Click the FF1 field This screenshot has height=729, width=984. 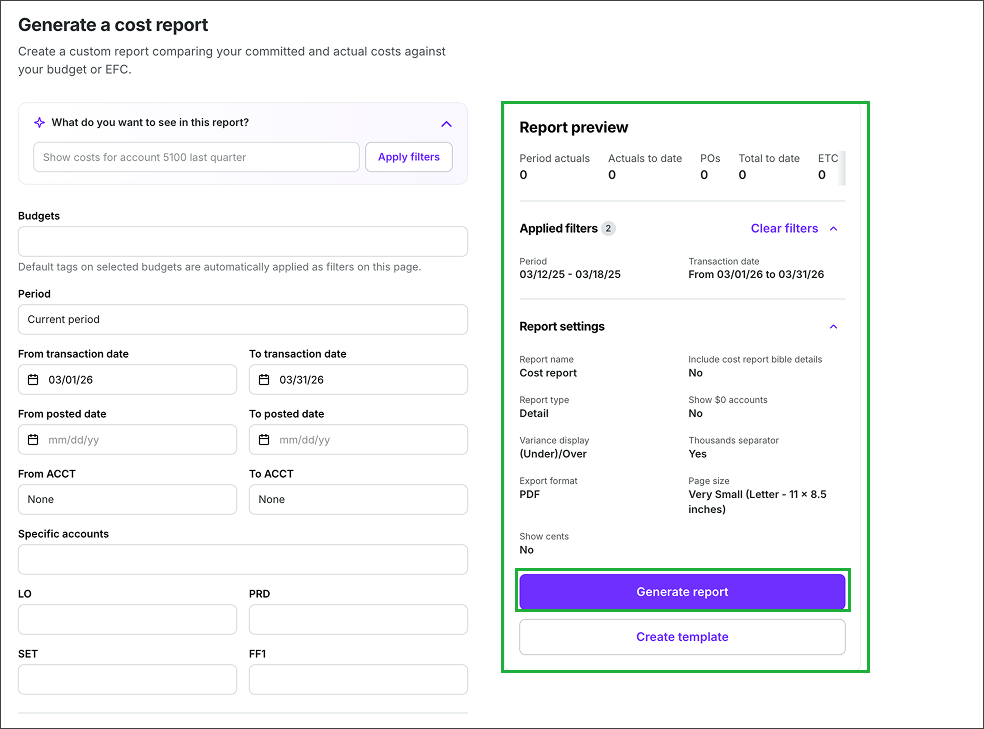[x=358, y=679]
